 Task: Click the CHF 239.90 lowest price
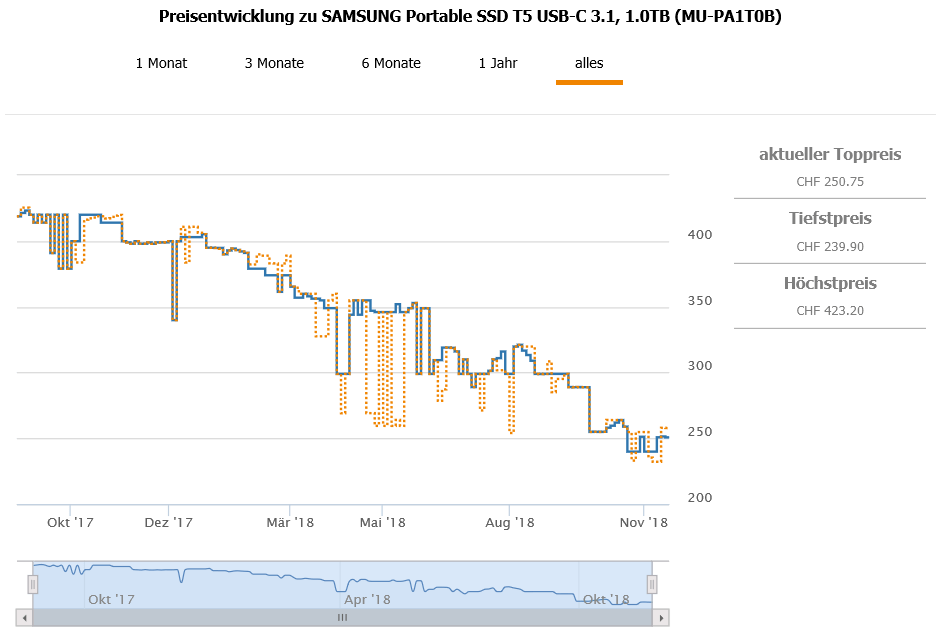[830, 246]
